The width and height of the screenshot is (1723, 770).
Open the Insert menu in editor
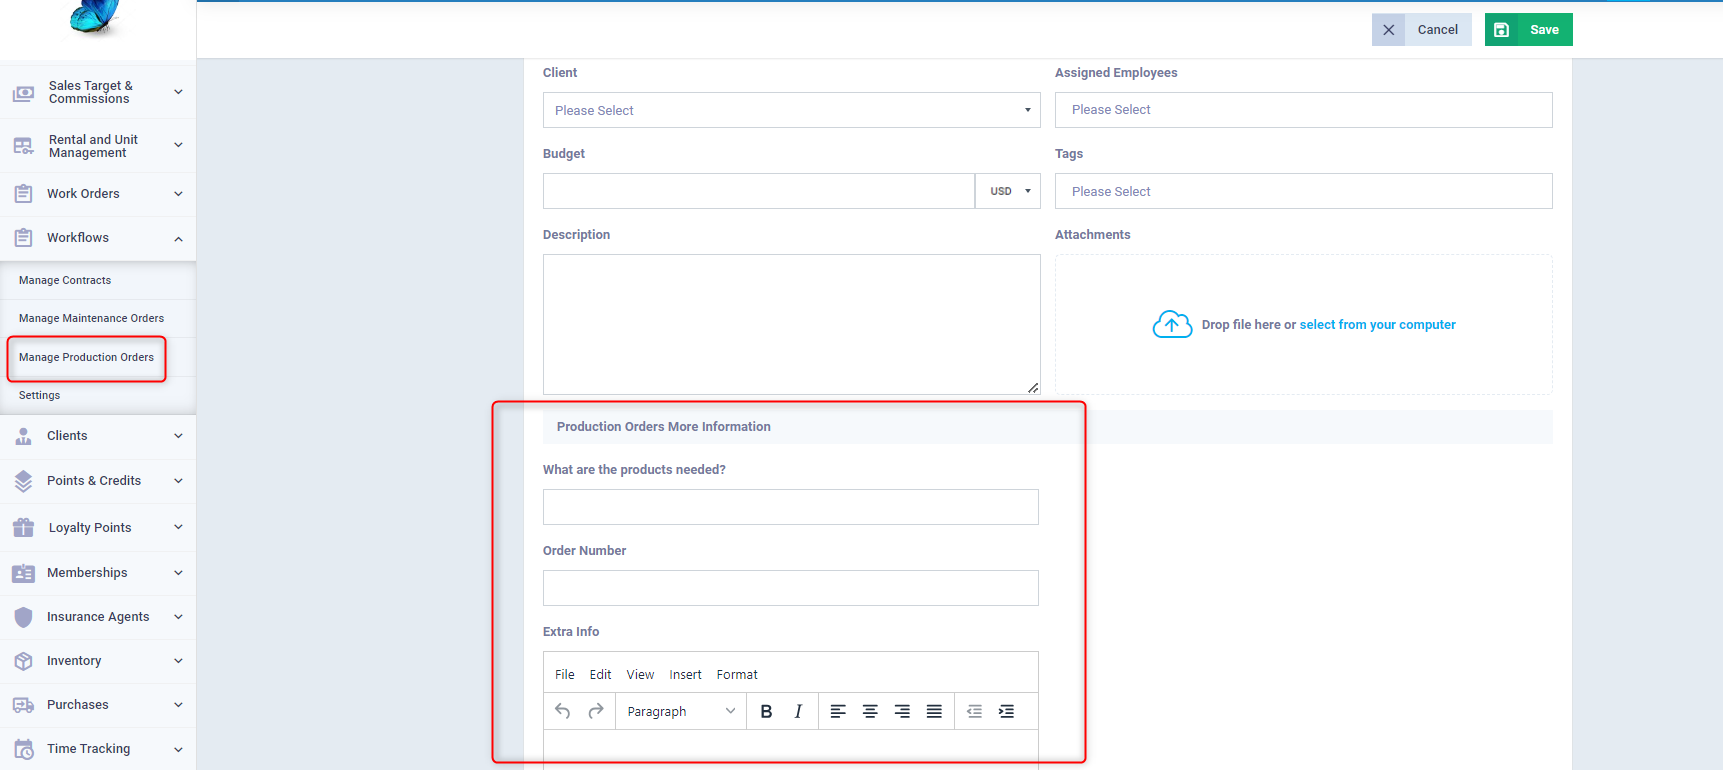685,675
